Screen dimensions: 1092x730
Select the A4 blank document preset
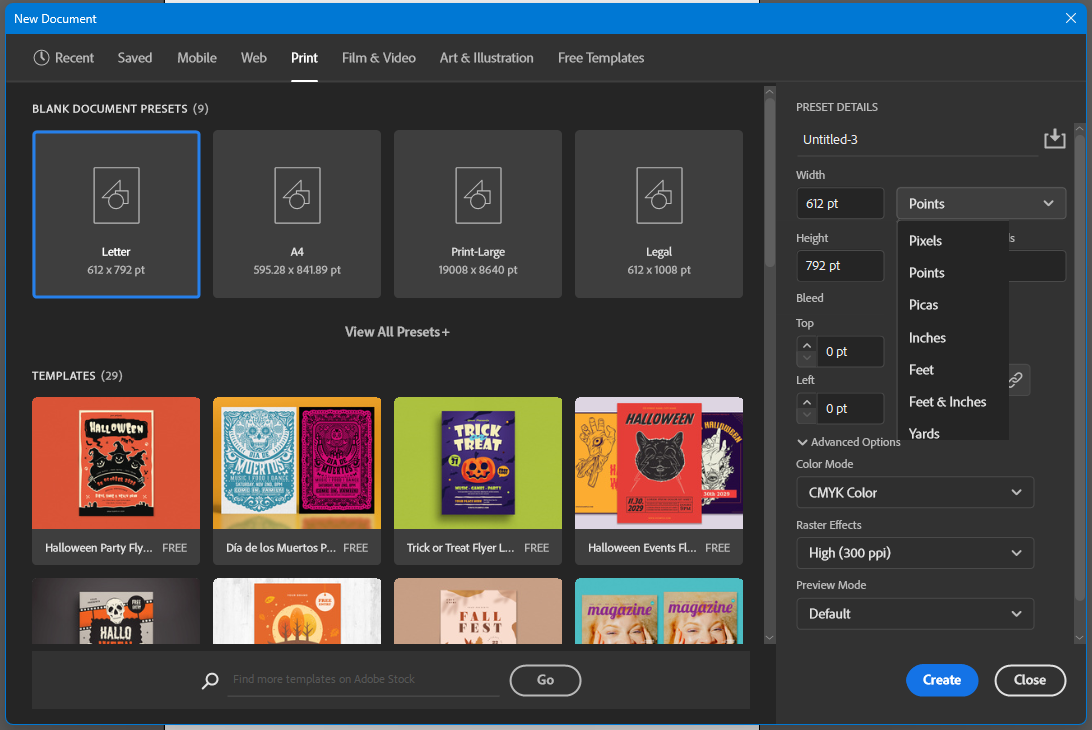[296, 214]
